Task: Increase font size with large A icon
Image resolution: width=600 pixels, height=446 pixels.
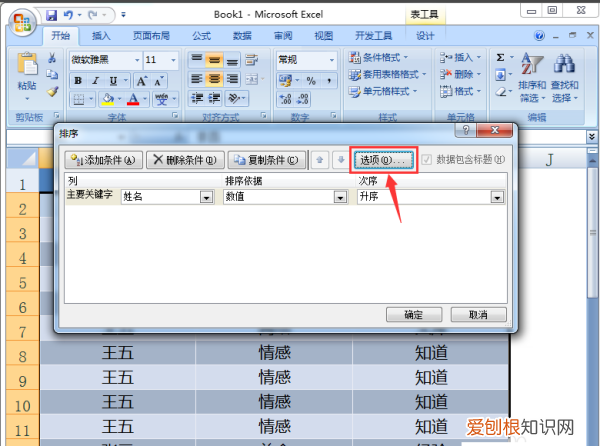Action: click(142, 81)
